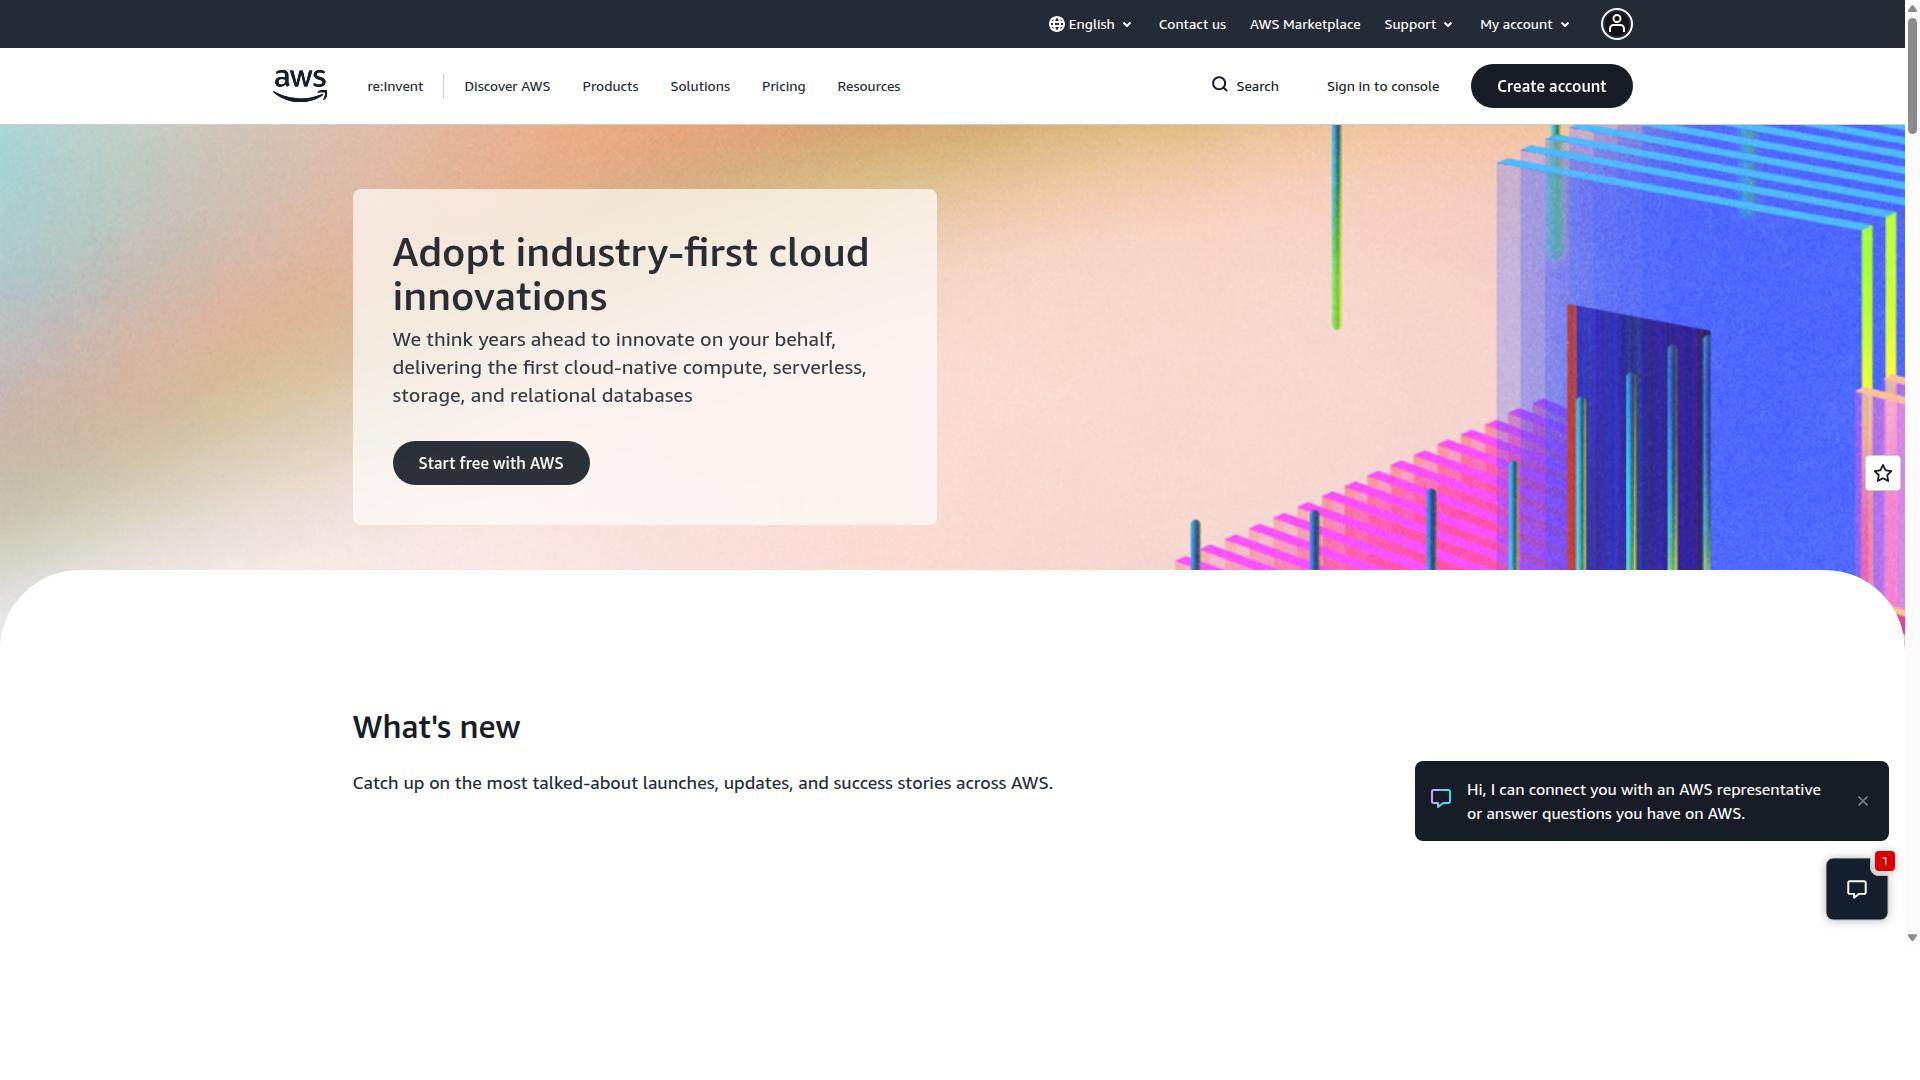
Task: Open the AWS Marketplace link
Action: pyautogui.click(x=1305, y=24)
